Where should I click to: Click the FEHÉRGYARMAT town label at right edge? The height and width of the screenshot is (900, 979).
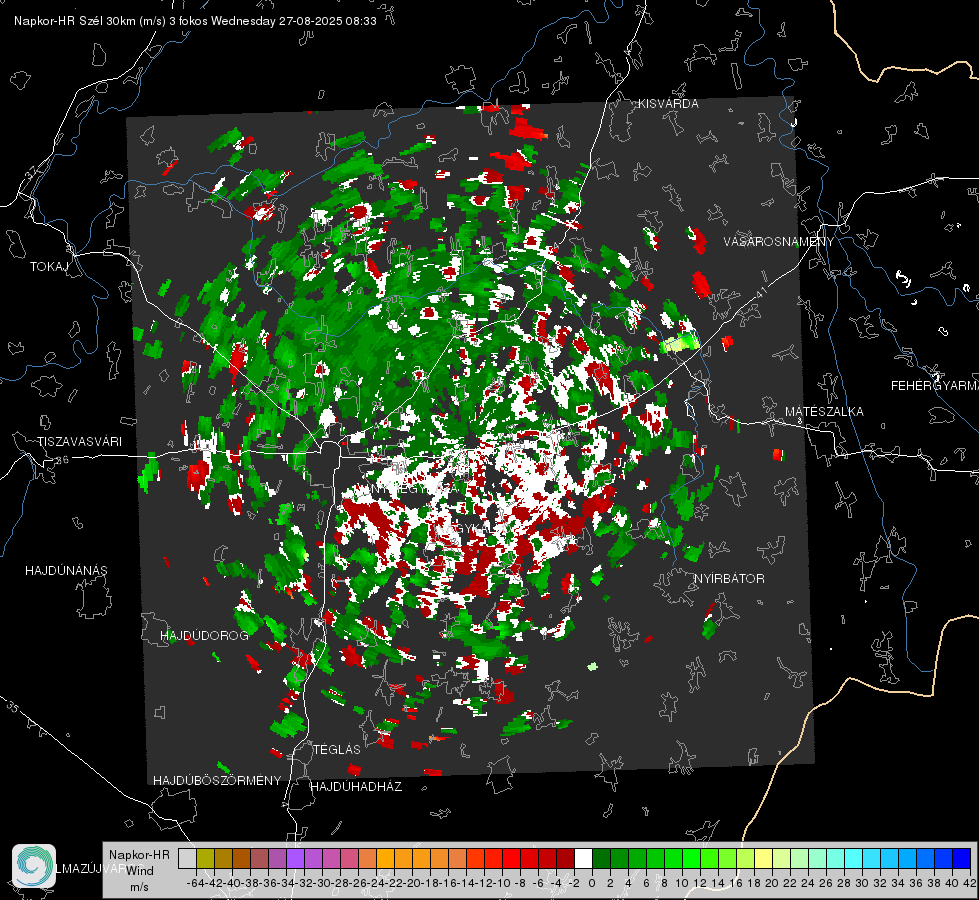pyautogui.click(x=934, y=386)
